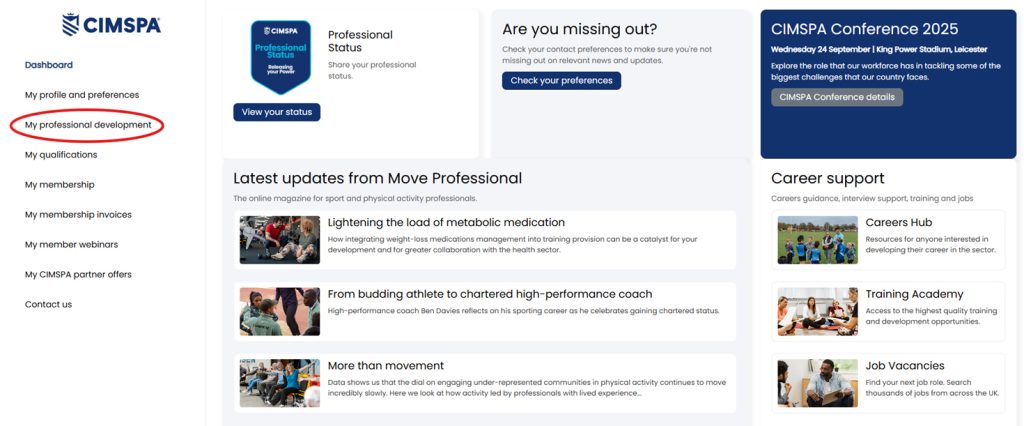Open CIMSPA Conference details

tap(837, 97)
